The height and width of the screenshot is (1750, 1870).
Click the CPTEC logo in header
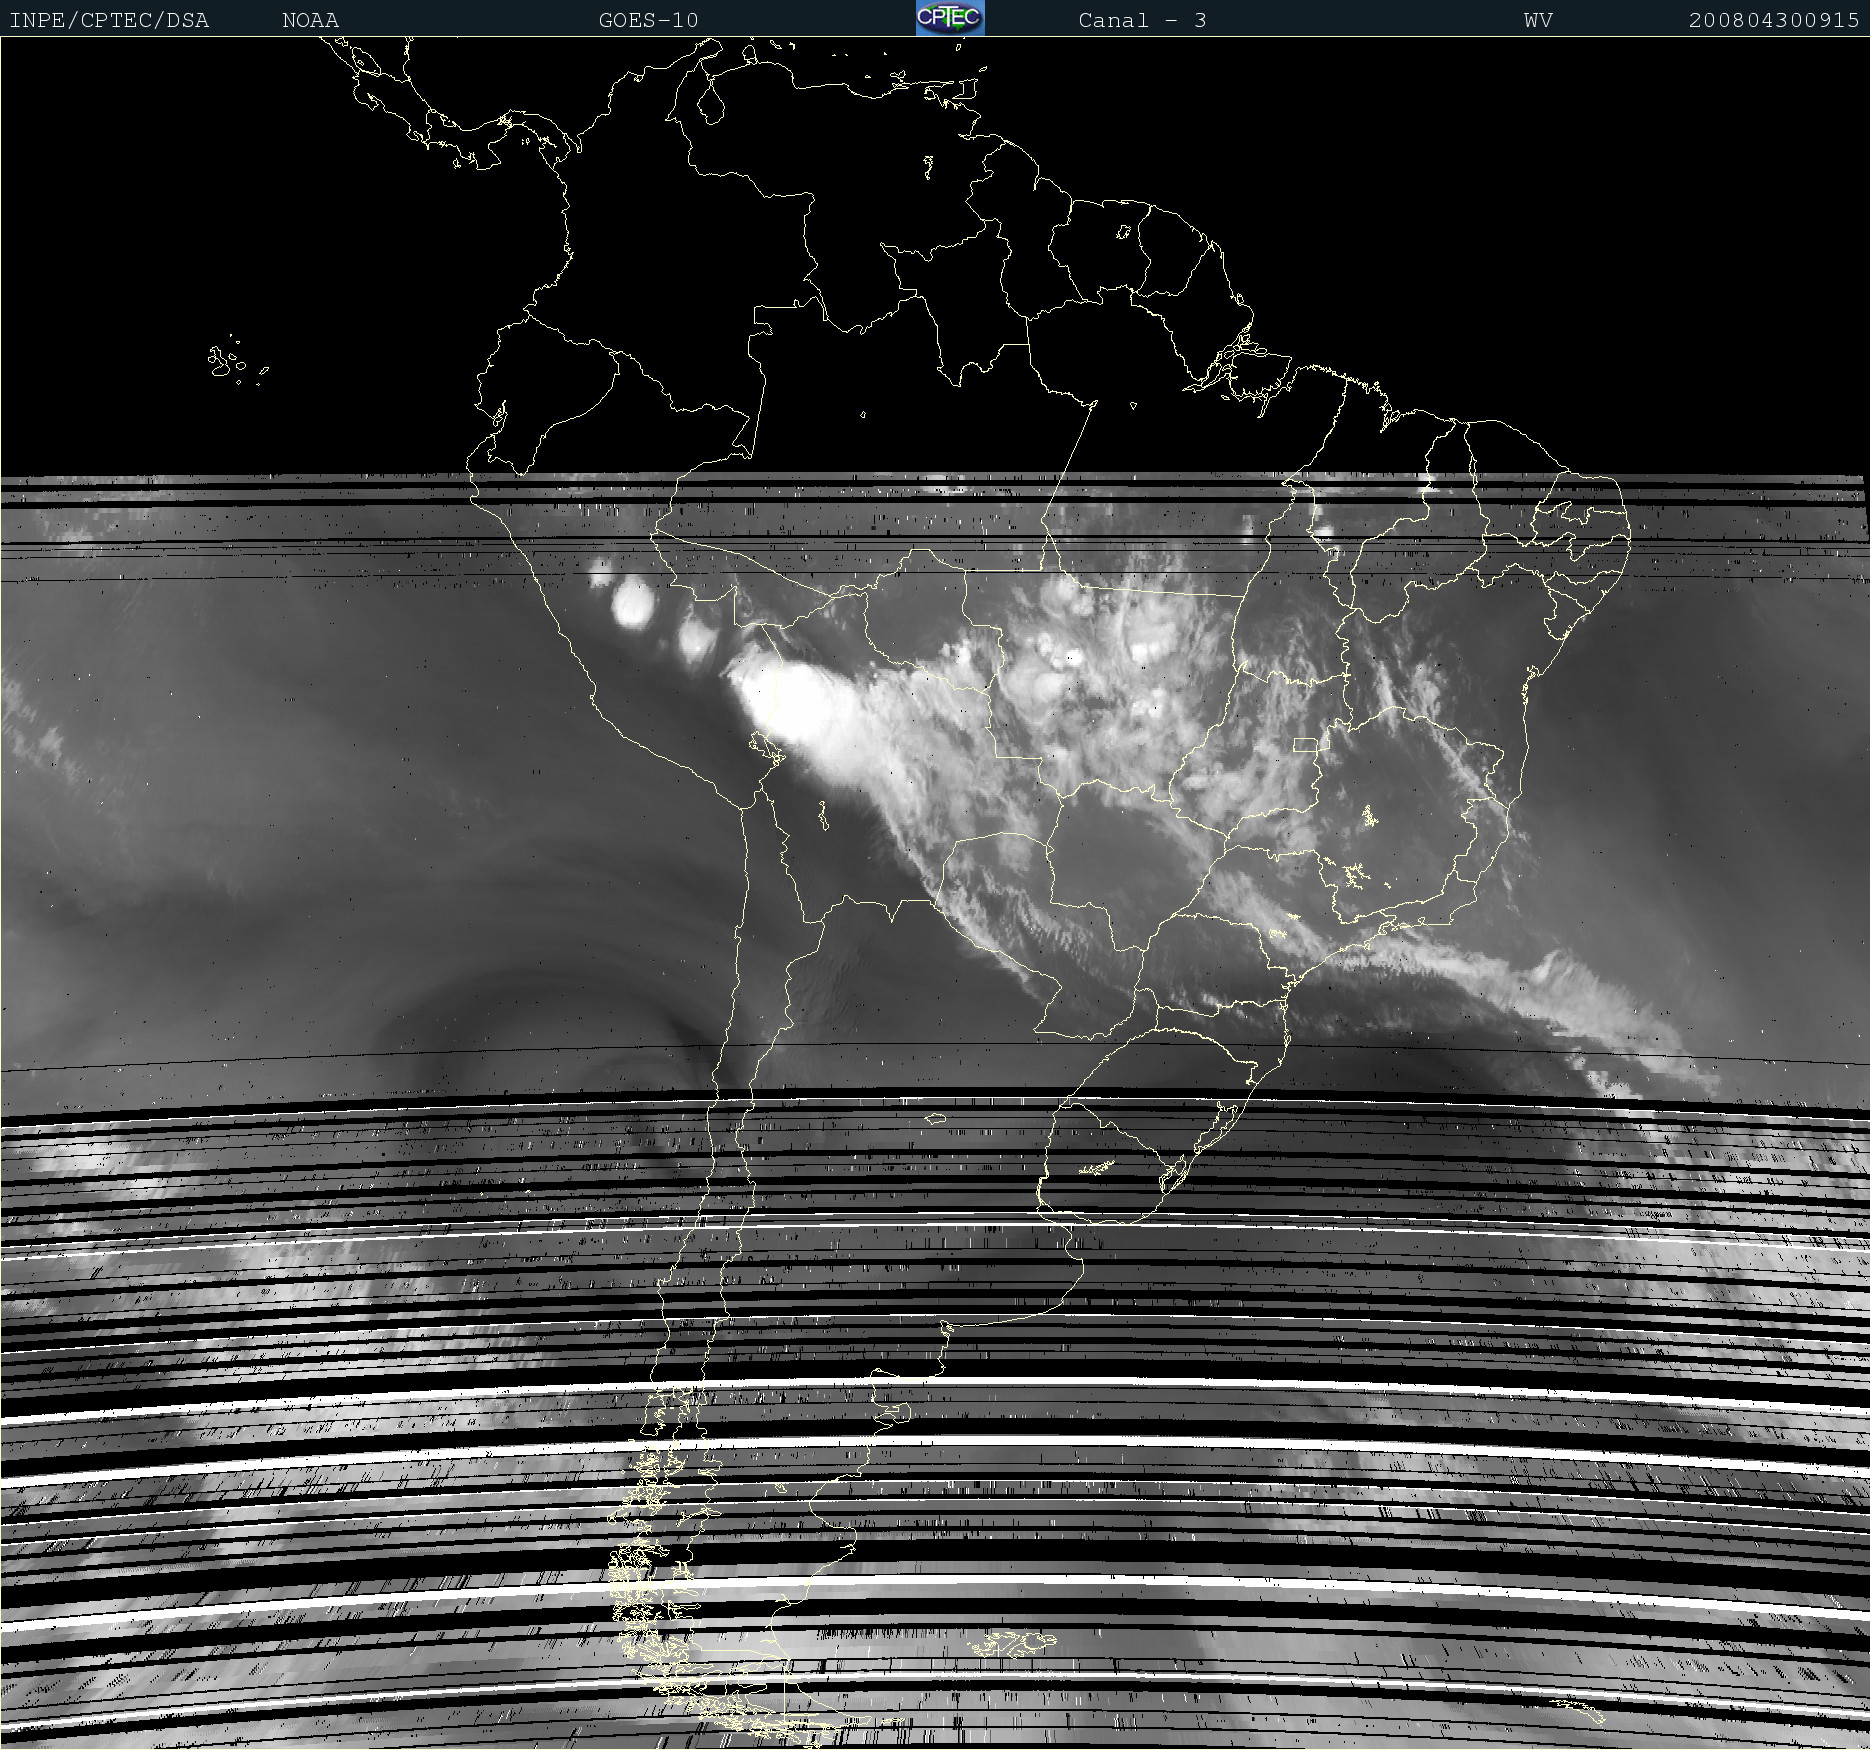(x=950, y=18)
